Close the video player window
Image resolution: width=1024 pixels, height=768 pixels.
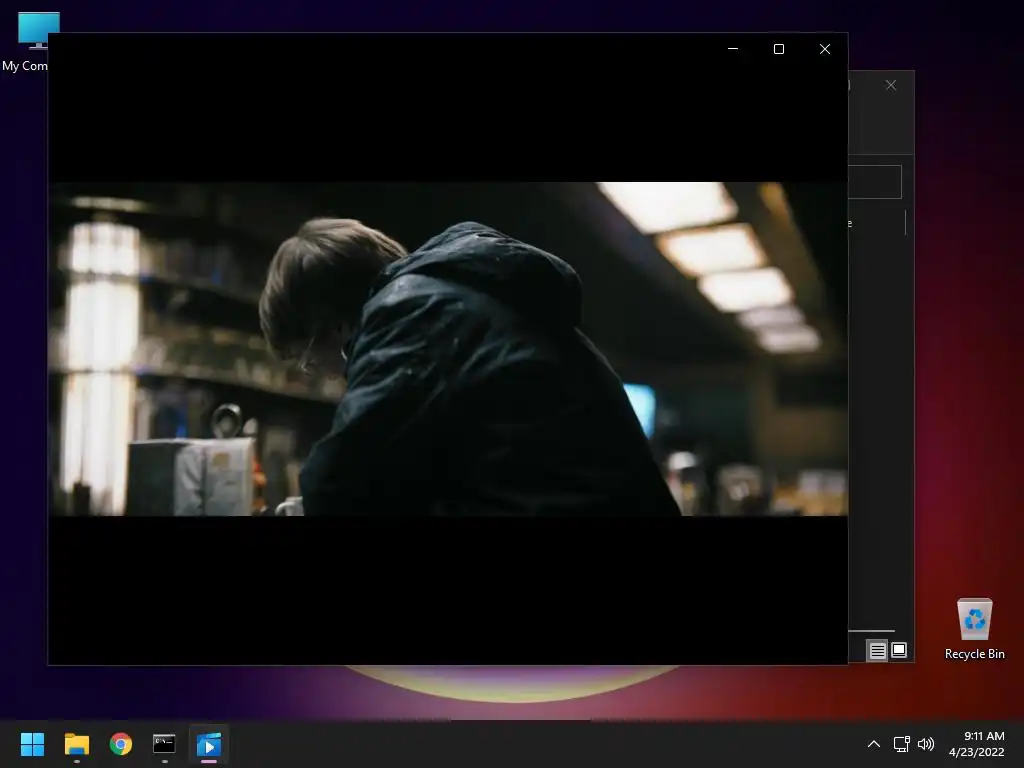click(x=825, y=49)
